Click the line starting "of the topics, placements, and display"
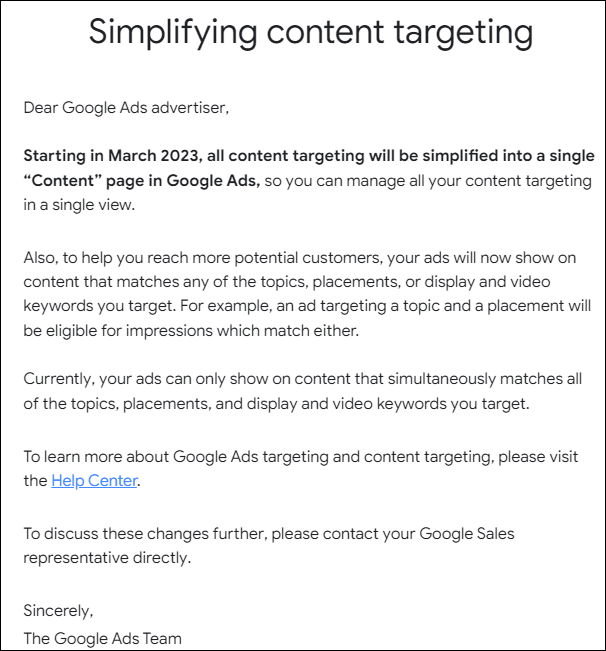This screenshot has width=606, height=651. click(276, 404)
